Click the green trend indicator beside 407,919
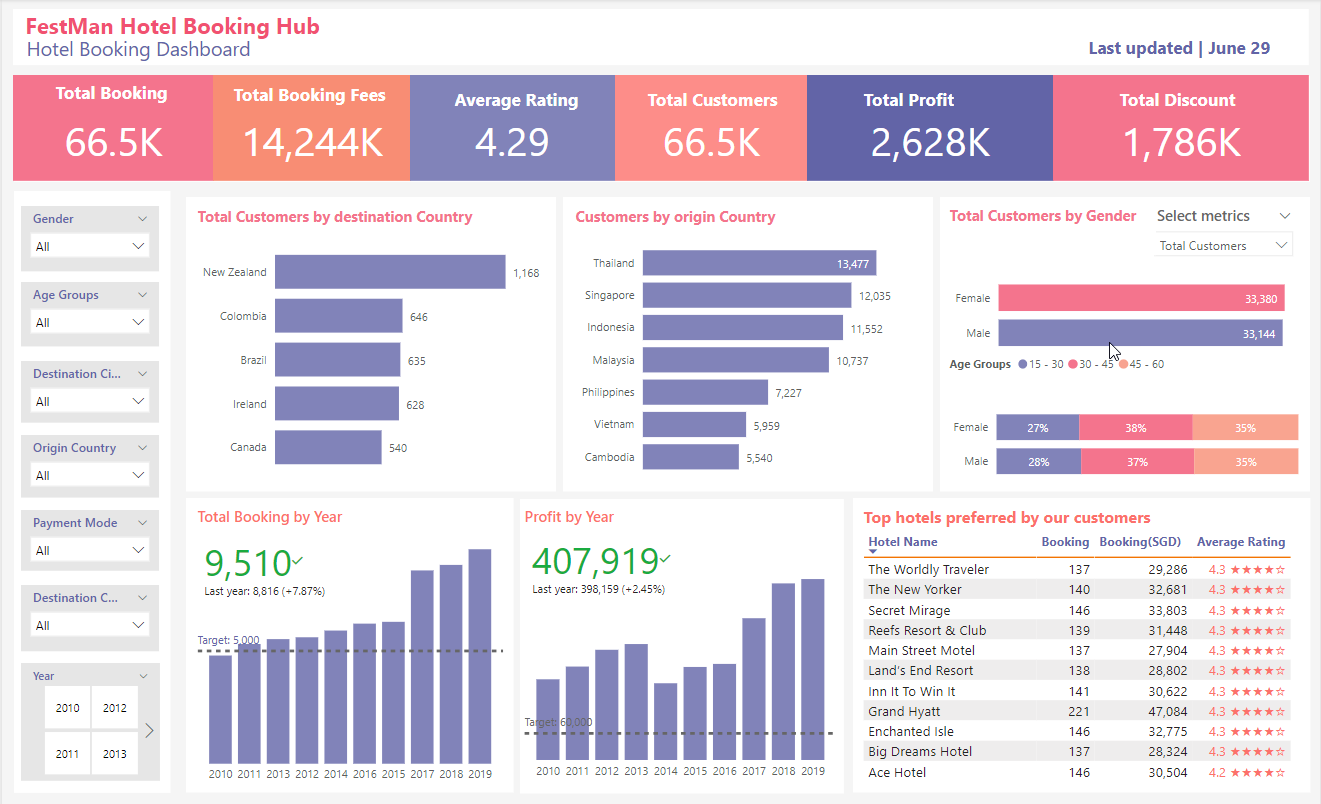 (x=666, y=558)
